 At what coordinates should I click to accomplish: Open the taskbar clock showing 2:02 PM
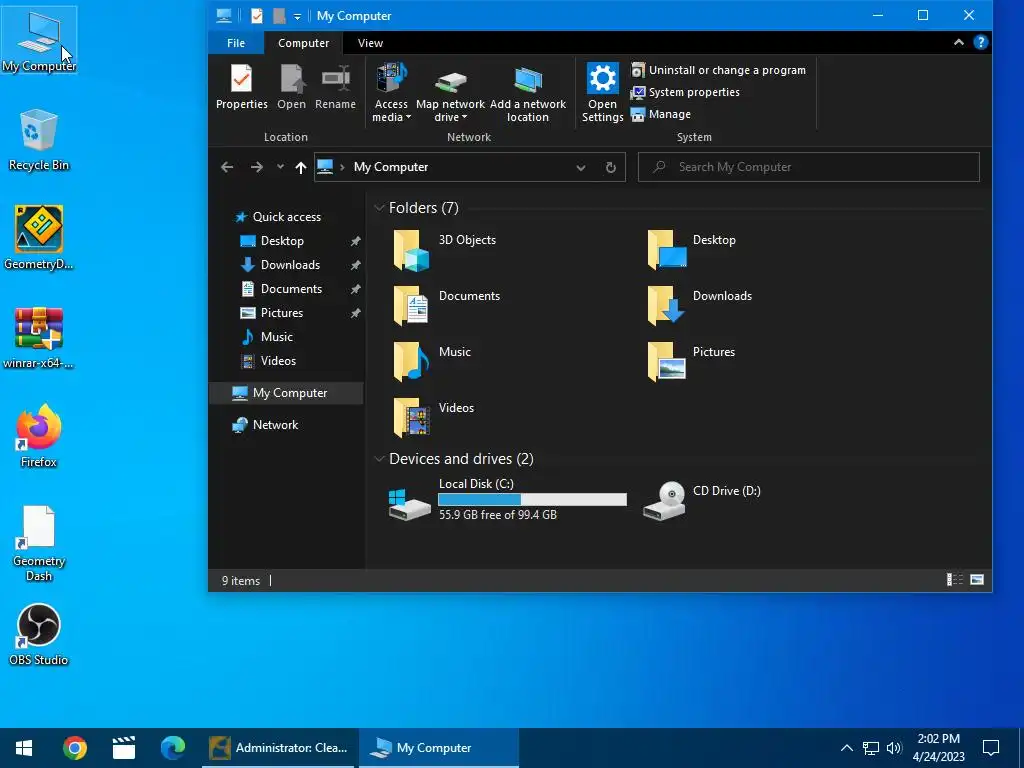938,748
